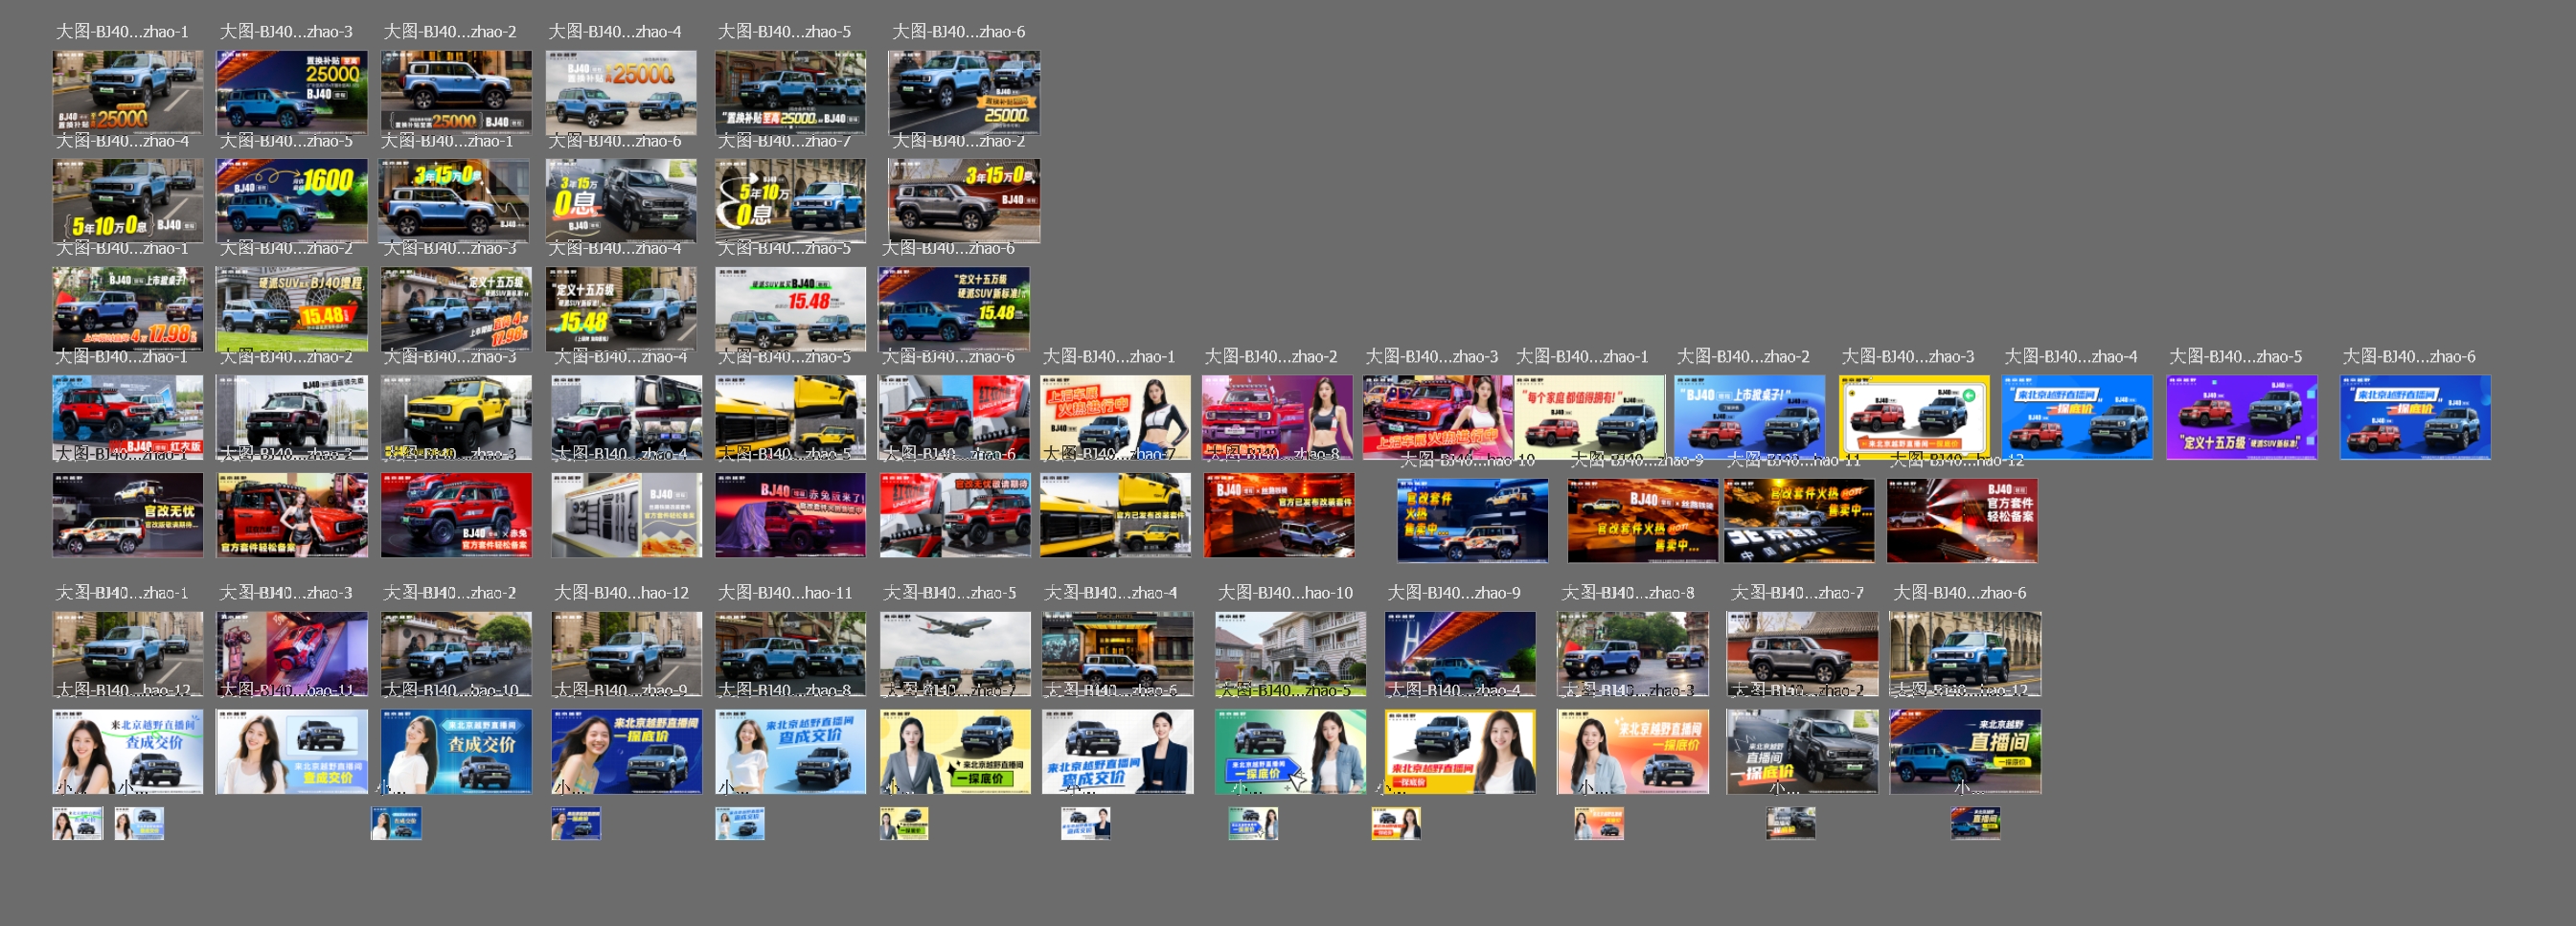Select the red SUV with pink robot artboard
This screenshot has height=926, width=2576.
pos(292,655)
